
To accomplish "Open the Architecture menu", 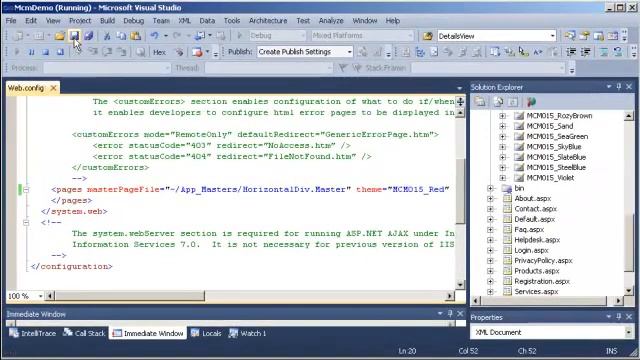I will pyautogui.click(x=268, y=20).
